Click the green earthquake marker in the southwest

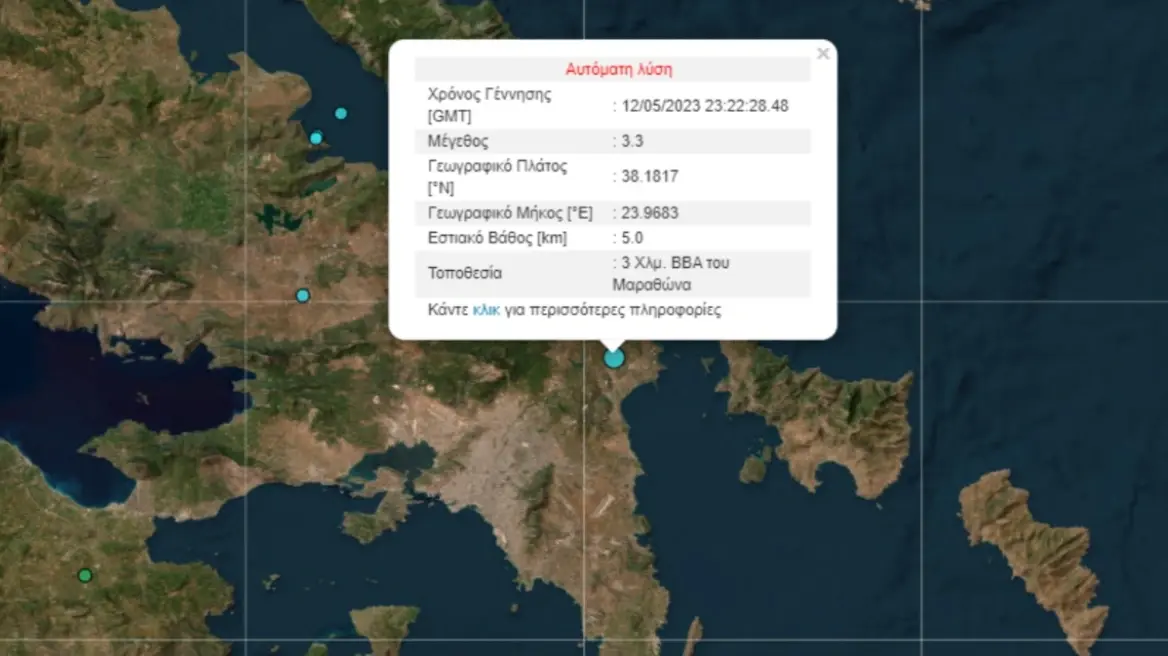click(85, 574)
